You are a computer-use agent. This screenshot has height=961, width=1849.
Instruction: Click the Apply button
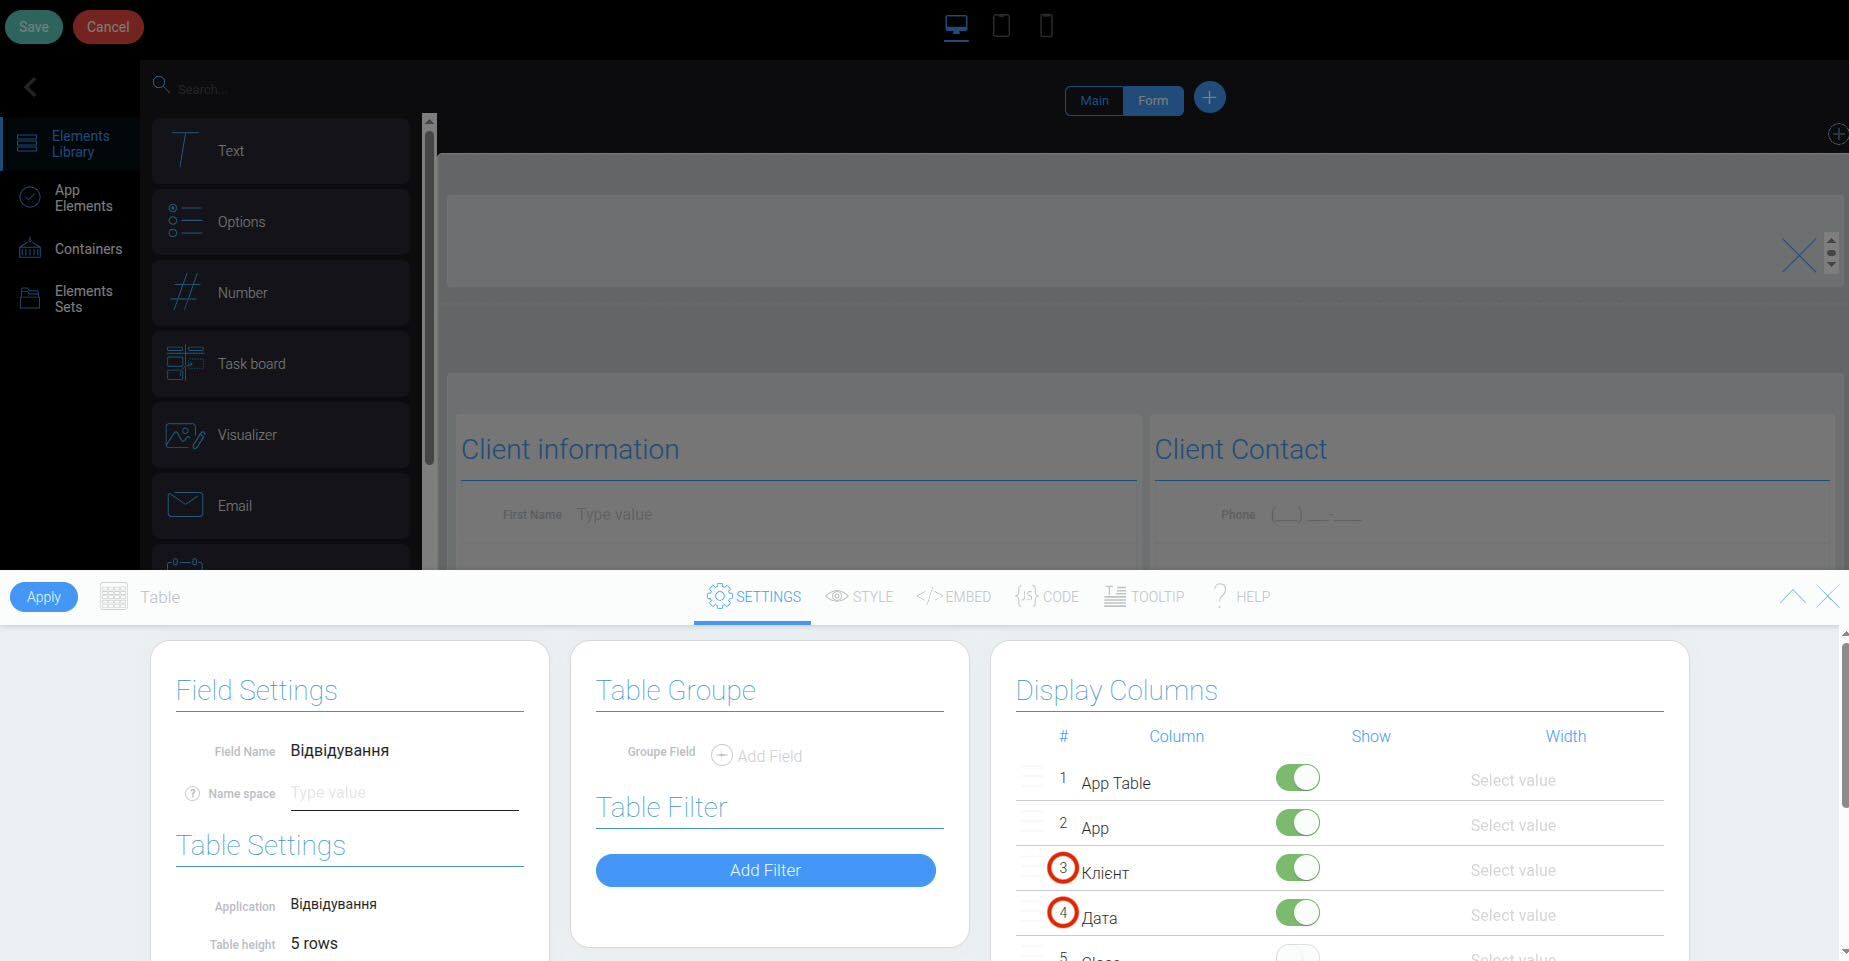click(x=44, y=597)
